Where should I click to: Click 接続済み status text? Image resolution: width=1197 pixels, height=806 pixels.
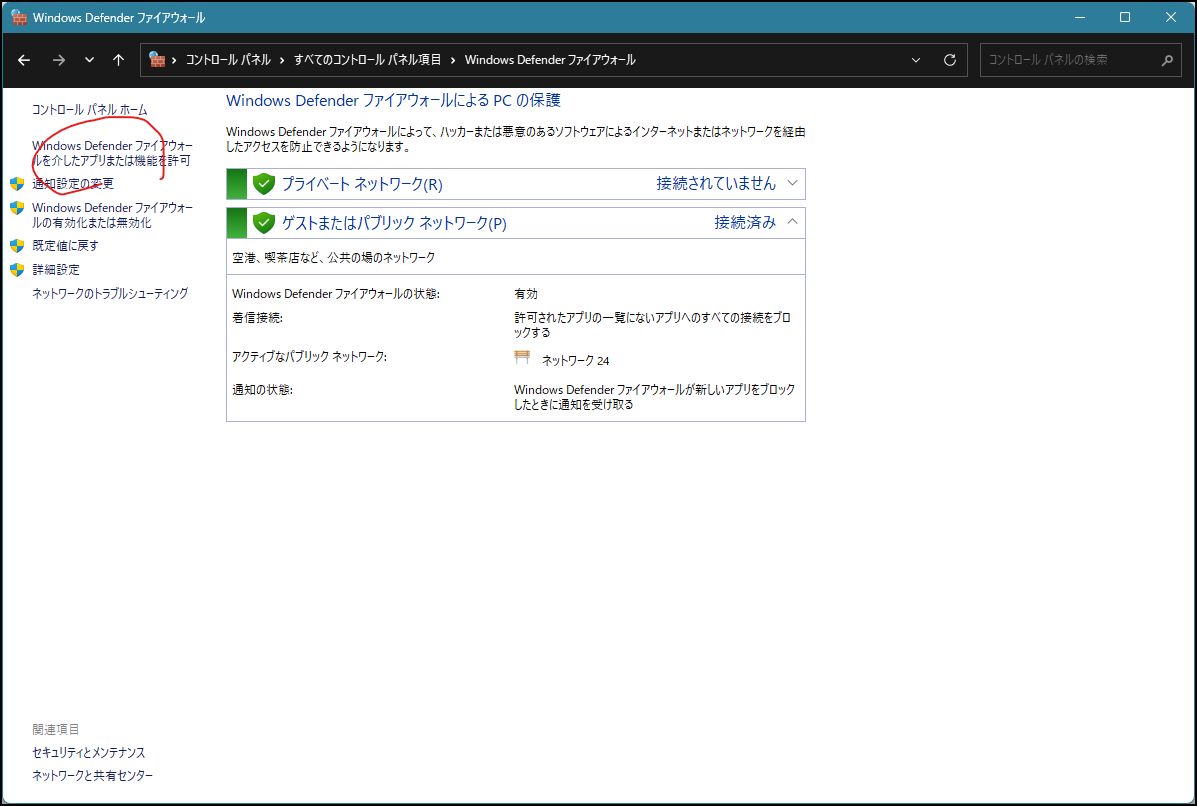(745, 222)
